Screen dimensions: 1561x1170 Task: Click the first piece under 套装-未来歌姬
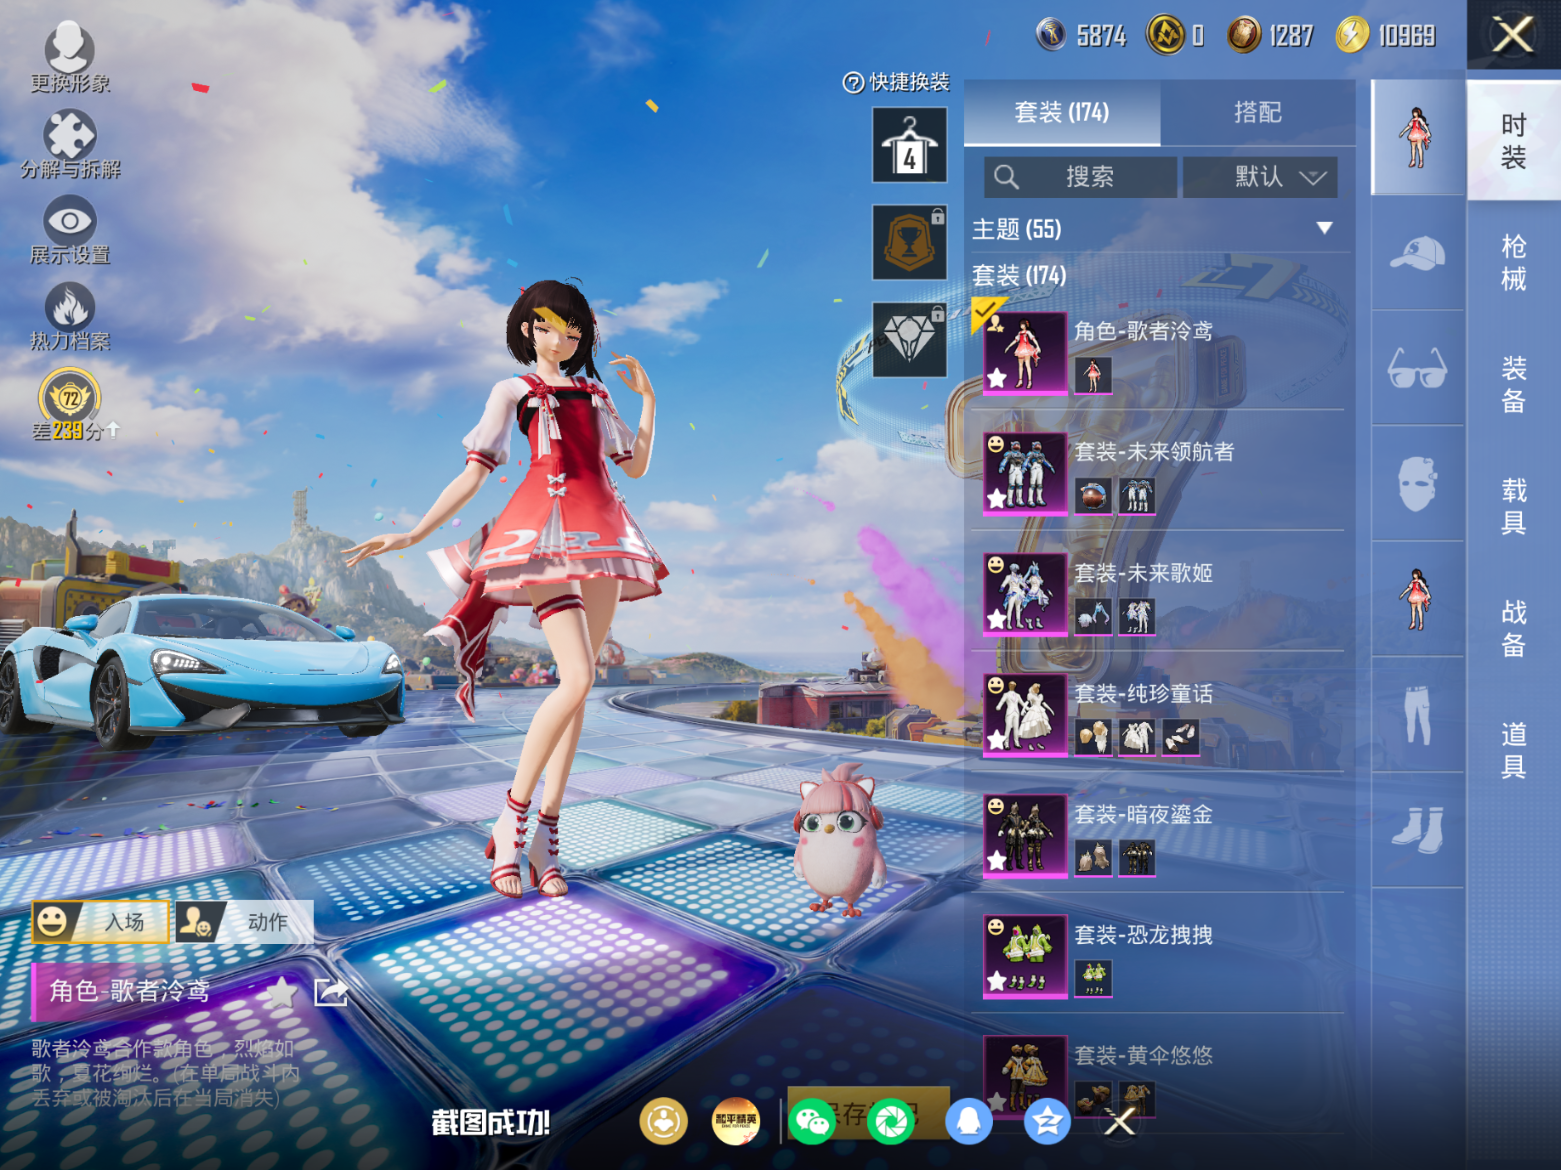tap(1093, 617)
